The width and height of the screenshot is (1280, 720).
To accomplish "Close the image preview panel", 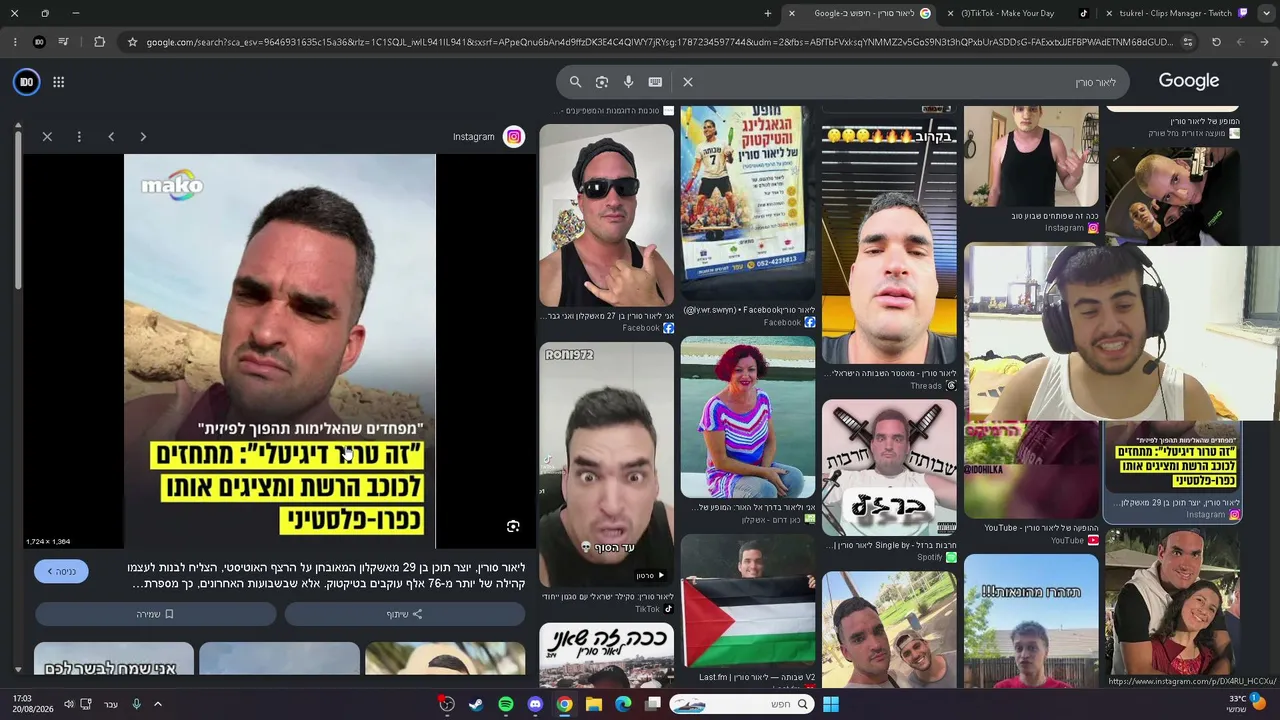I will [47, 137].
